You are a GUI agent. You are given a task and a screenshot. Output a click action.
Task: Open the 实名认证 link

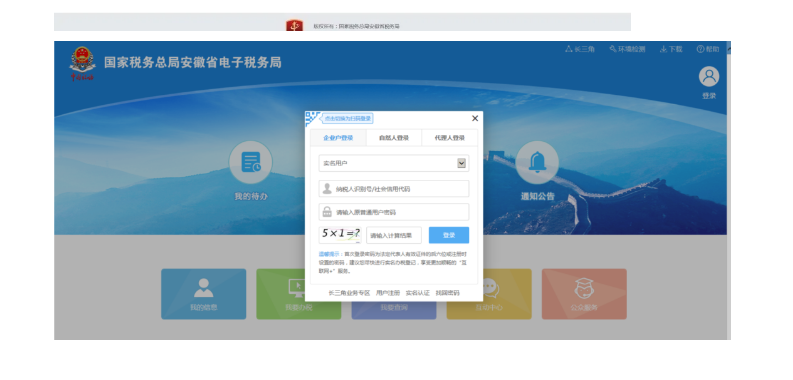pyautogui.click(x=418, y=293)
